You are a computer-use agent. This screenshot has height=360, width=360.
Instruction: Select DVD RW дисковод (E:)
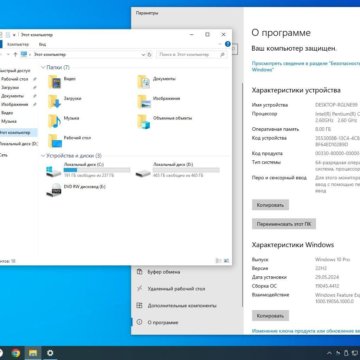[x=76, y=189]
